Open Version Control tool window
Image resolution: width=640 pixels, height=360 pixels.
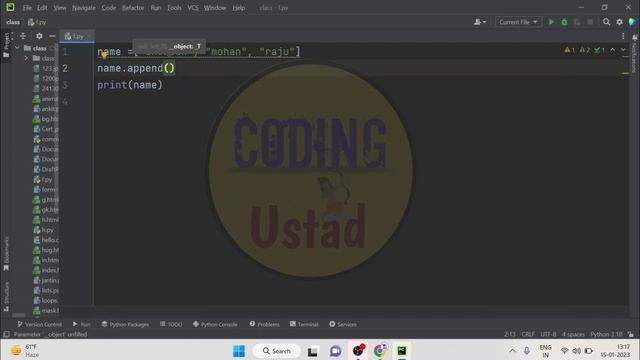click(39, 324)
